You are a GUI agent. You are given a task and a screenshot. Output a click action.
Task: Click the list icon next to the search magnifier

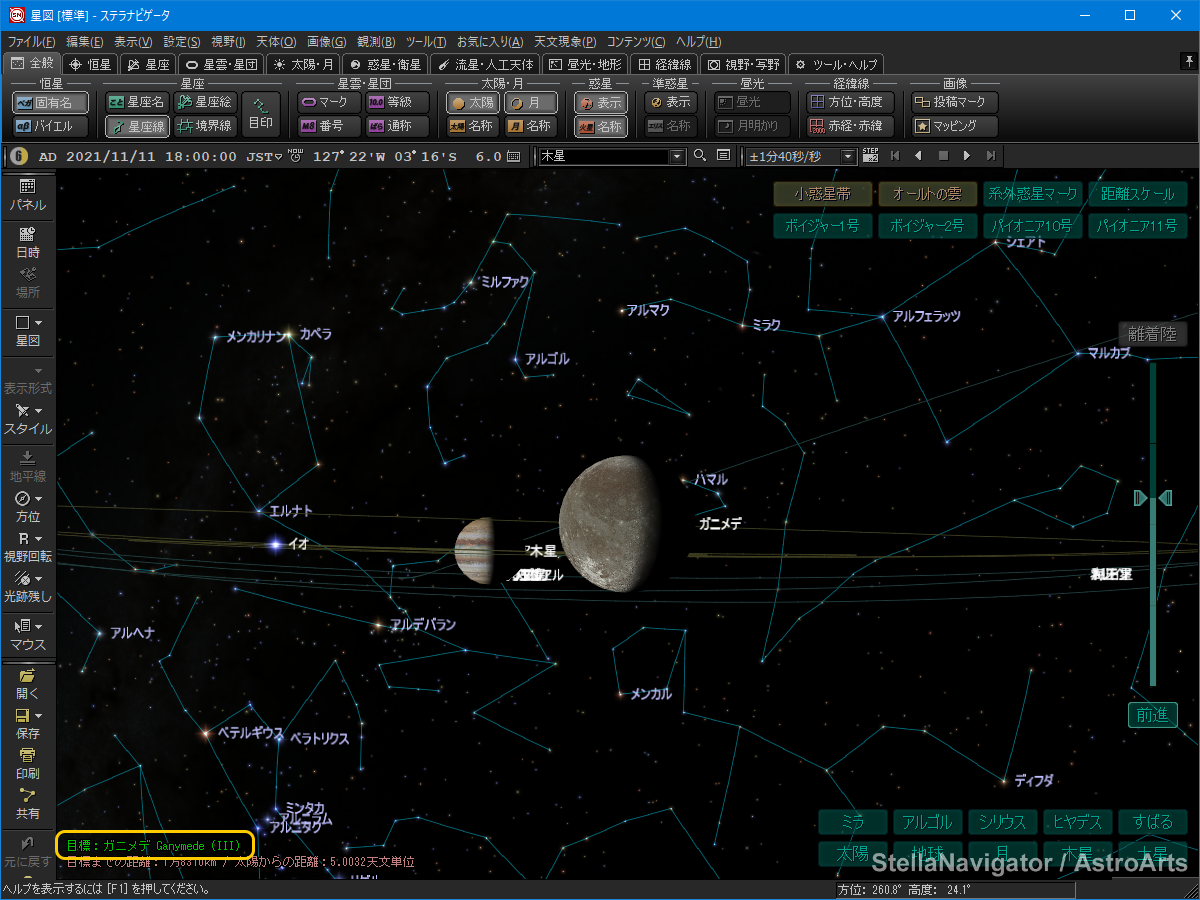coord(723,156)
